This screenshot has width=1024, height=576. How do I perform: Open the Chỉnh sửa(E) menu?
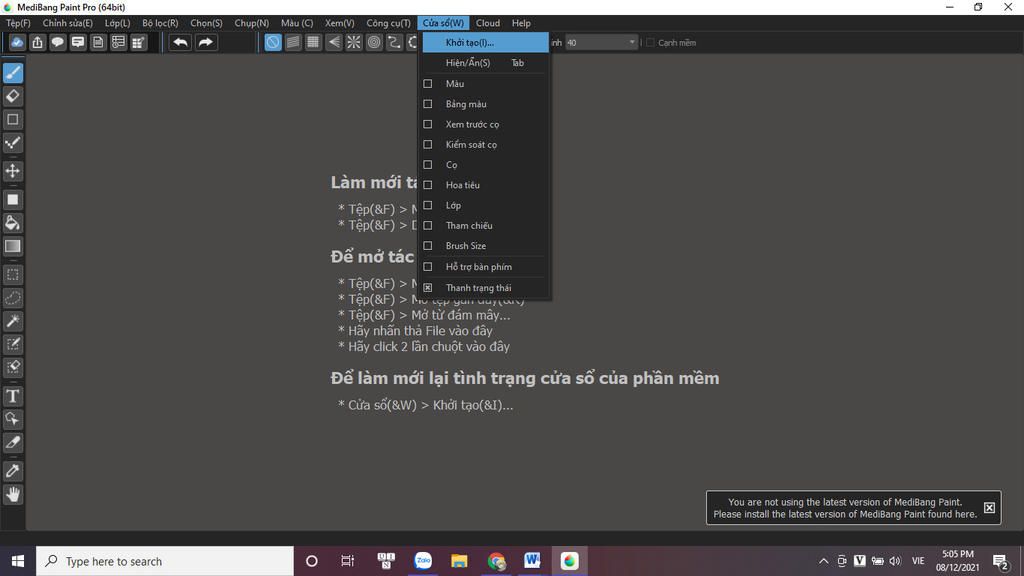[x=68, y=23]
